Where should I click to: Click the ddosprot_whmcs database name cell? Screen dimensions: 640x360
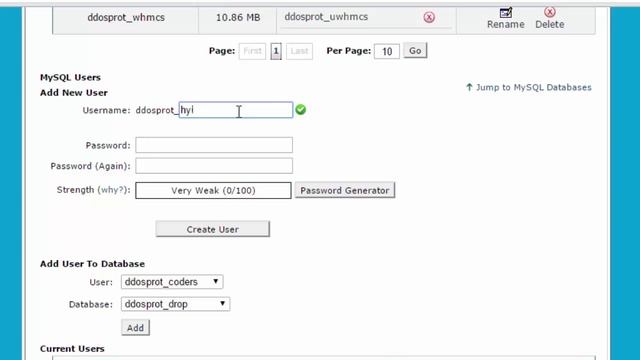coord(126,18)
